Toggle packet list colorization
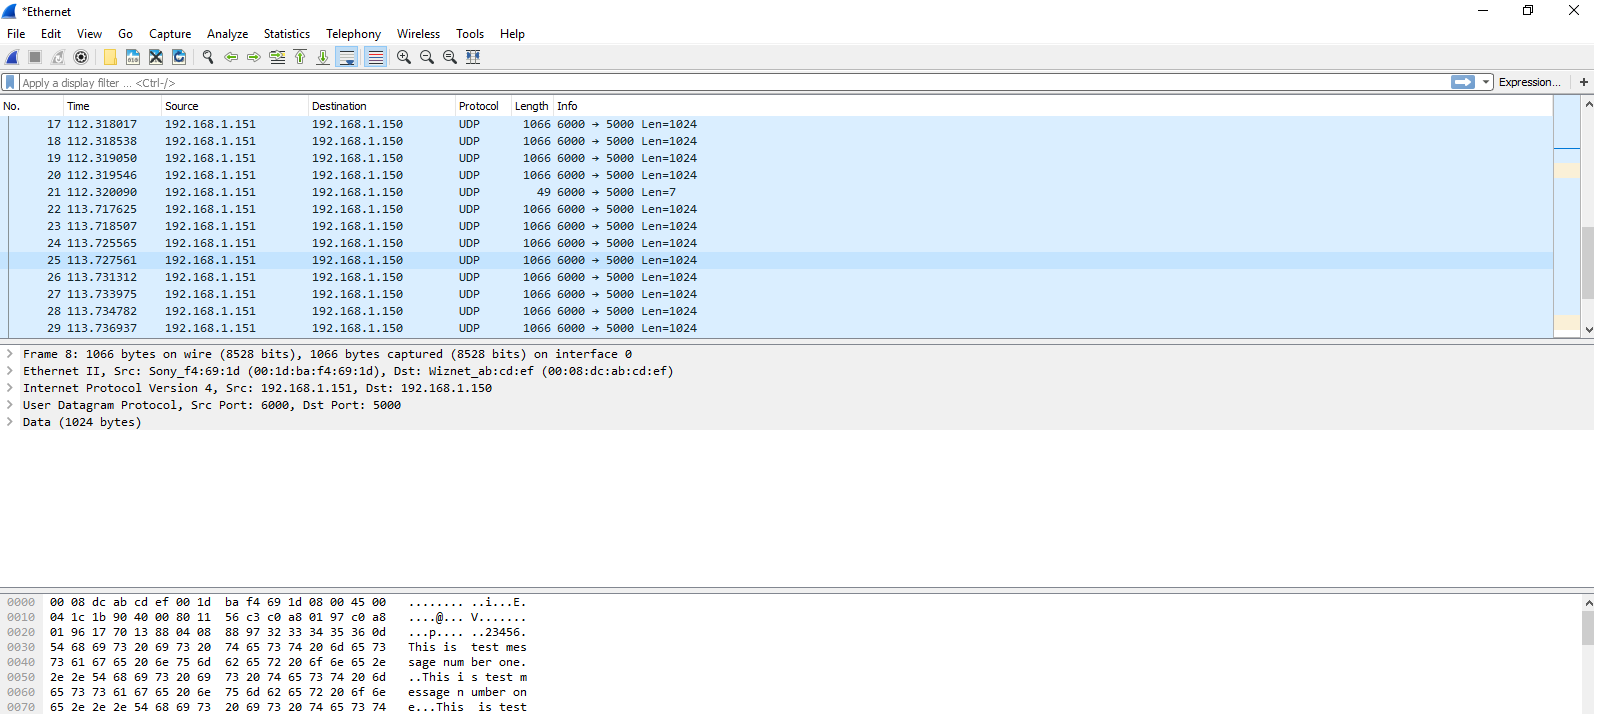This screenshot has width=1600, height=727. coord(375,57)
